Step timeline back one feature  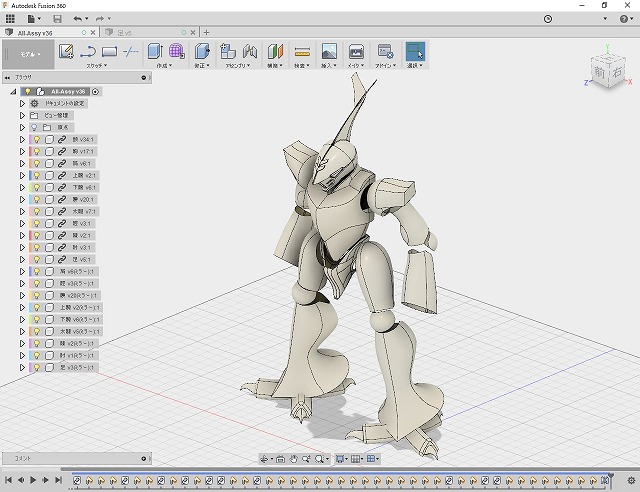point(21,480)
